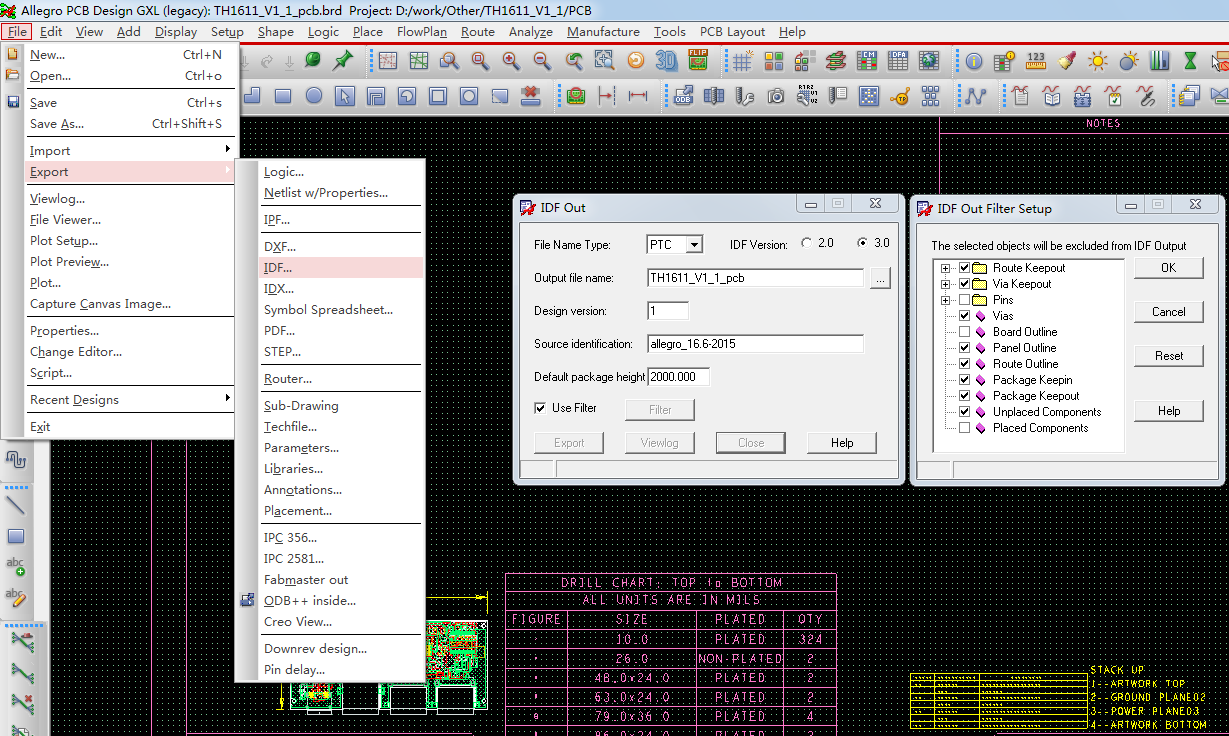This screenshot has height=736, width=1229.
Task: Open the ODB export toolbar icon
Action: coord(683,97)
